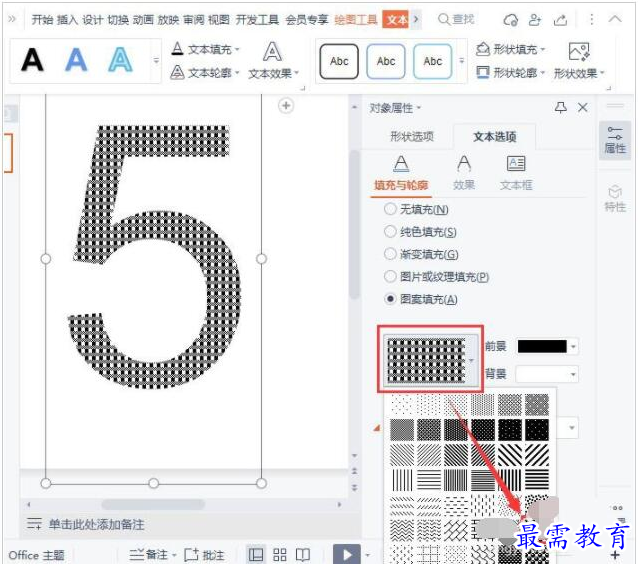Open the 形状轮廓 dropdown

[510, 73]
